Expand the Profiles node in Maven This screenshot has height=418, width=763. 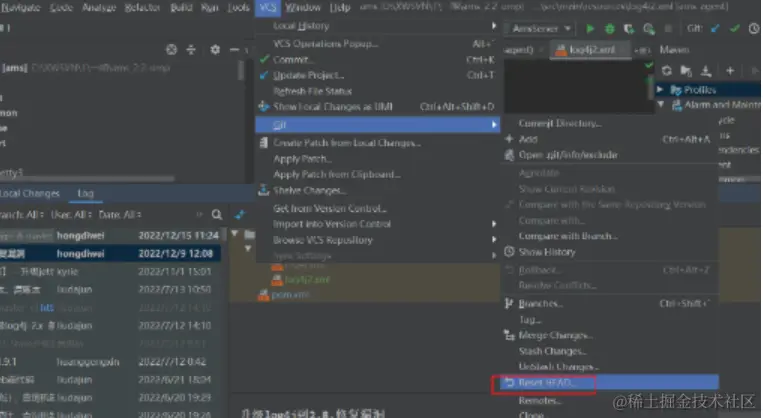660,90
